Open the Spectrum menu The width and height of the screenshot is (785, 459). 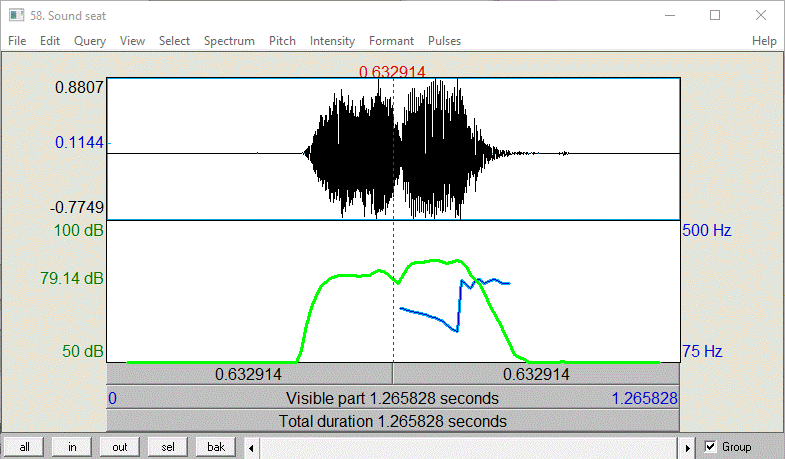pos(229,41)
